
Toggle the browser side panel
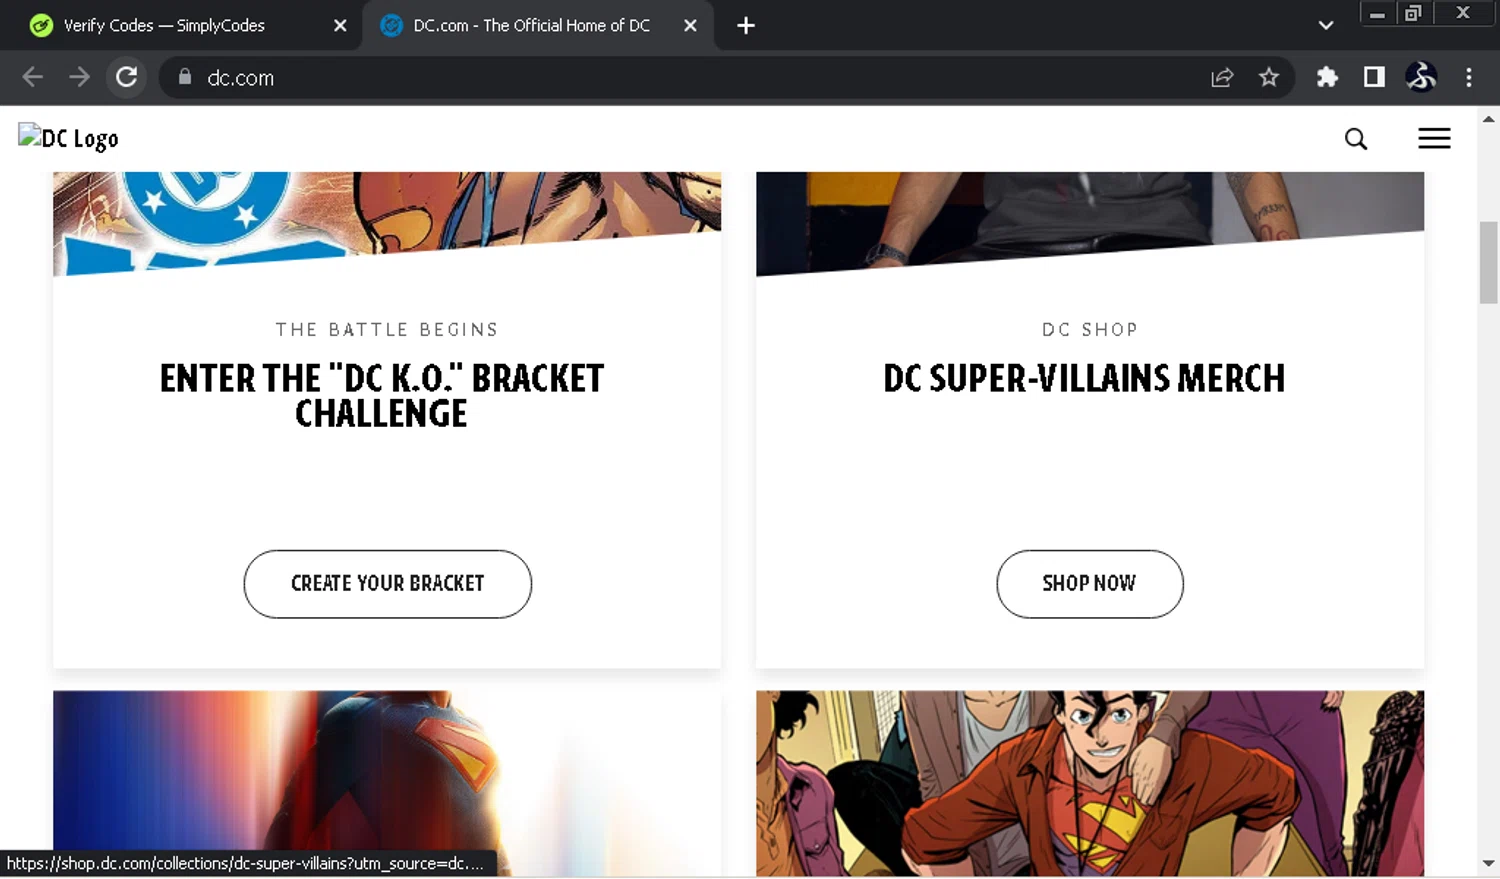point(1374,77)
